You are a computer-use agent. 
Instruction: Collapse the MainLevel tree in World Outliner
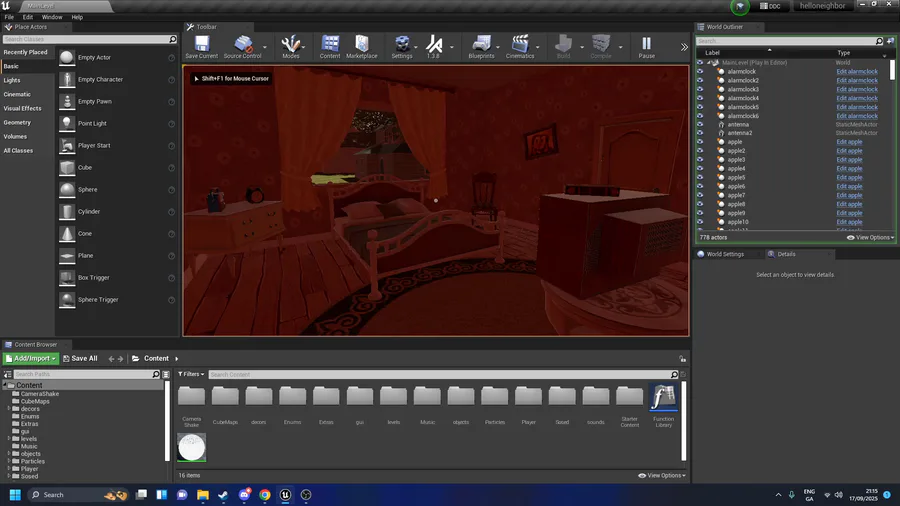(709, 63)
